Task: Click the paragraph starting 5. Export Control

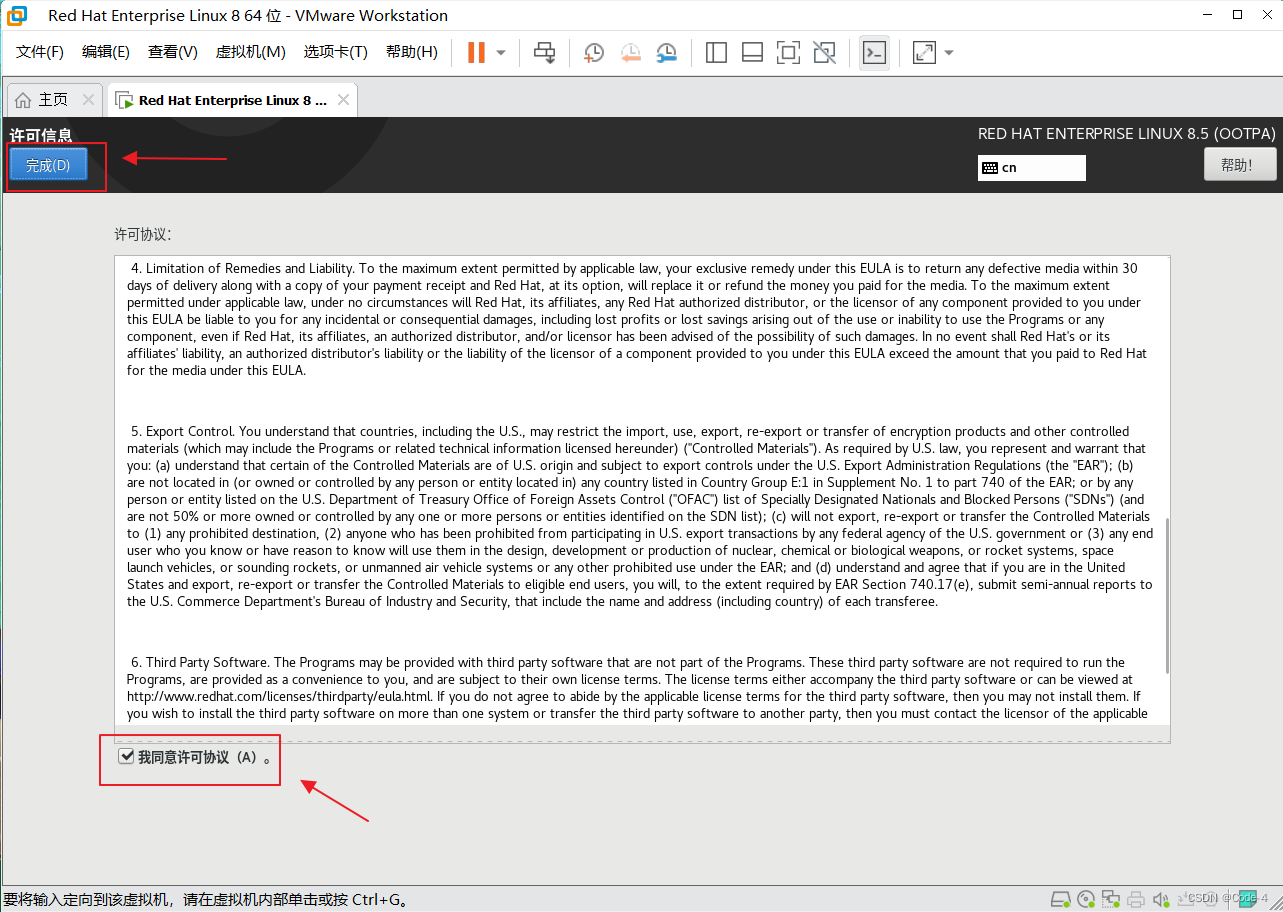Action: coord(639,516)
